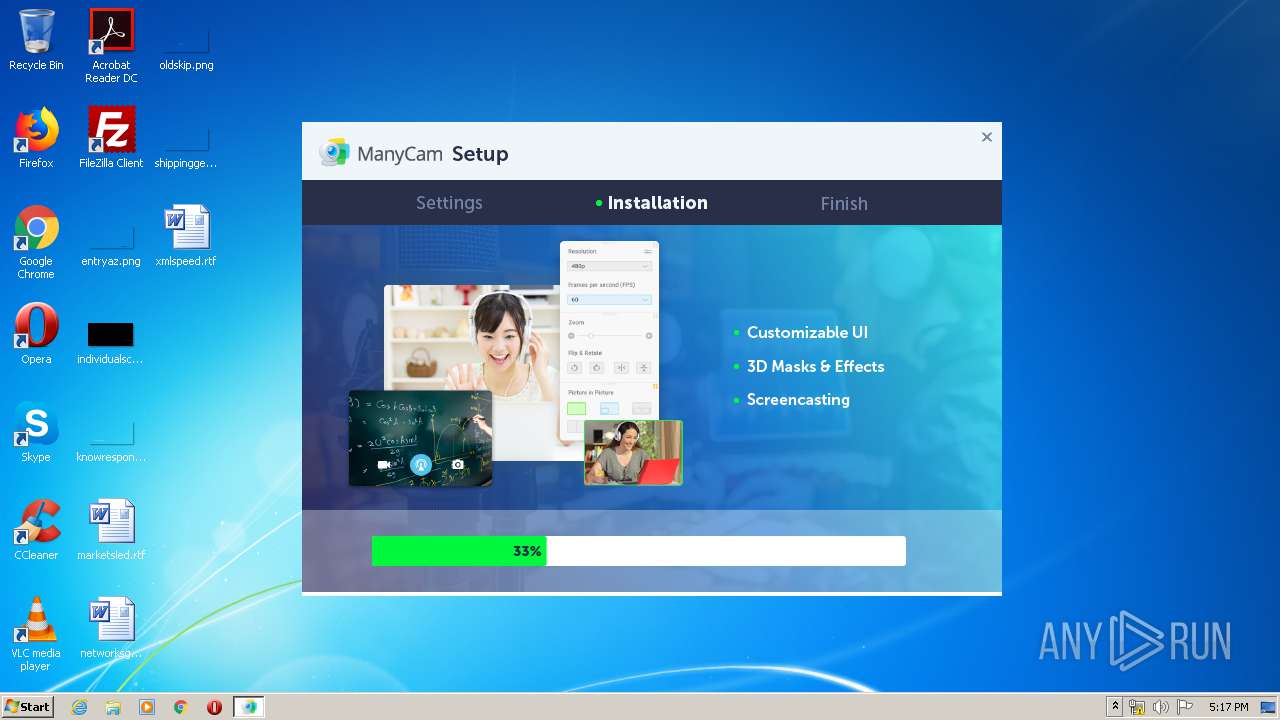Viewport: 1280px width, 720px height.
Task: Select the ManyCam setup taskbar button
Action: click(249, 707)
